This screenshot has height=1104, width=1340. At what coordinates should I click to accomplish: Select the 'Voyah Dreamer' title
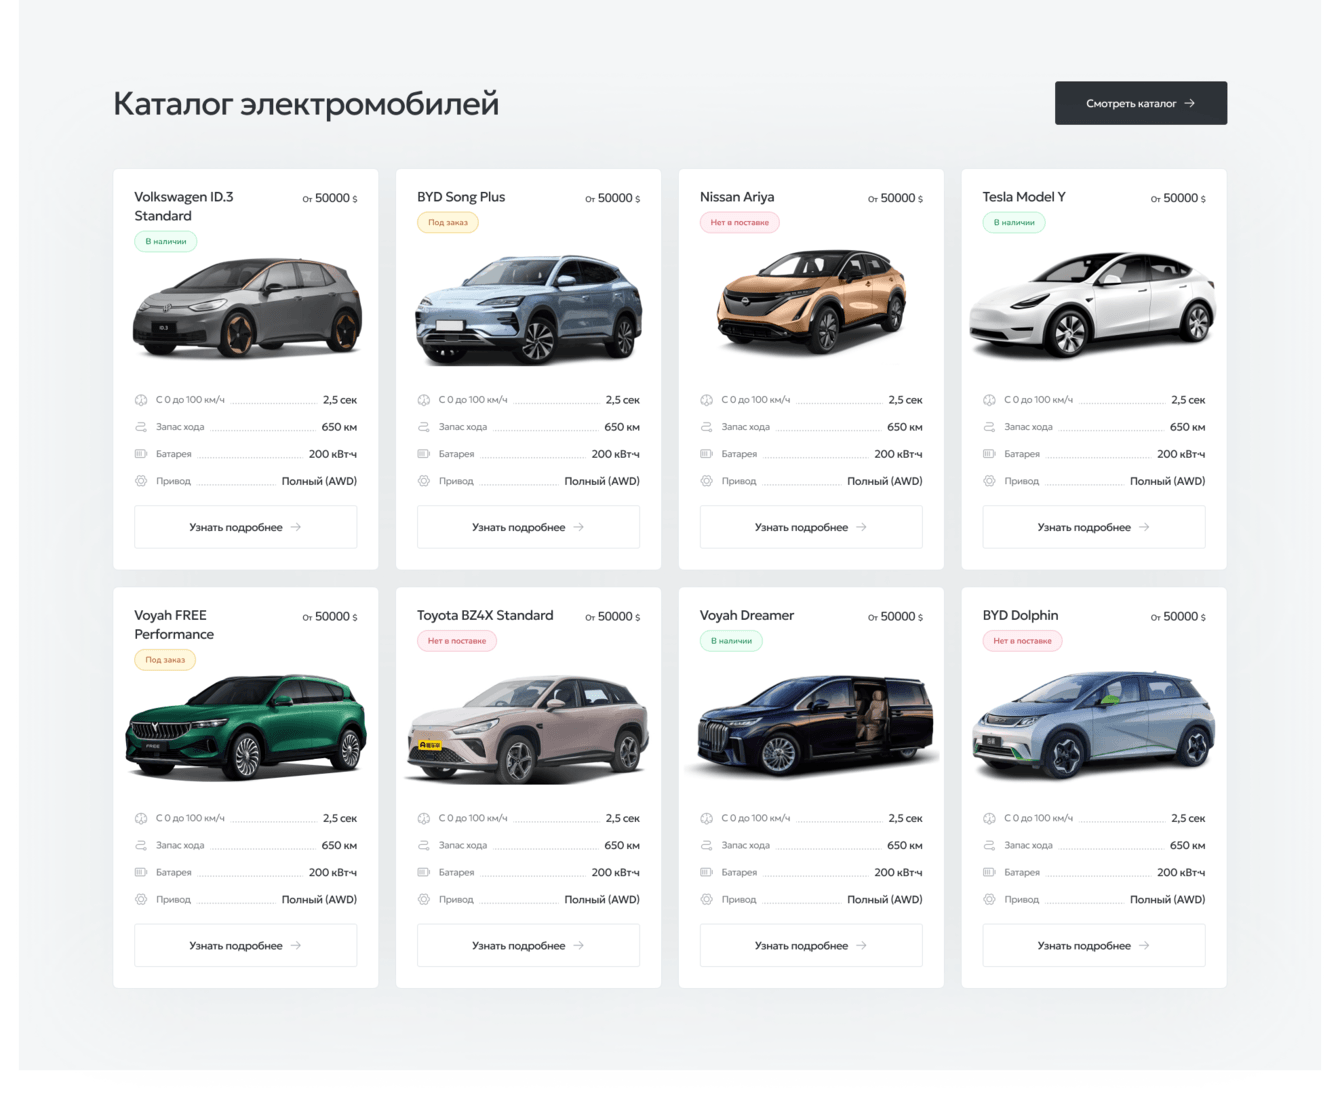point(747,615)
